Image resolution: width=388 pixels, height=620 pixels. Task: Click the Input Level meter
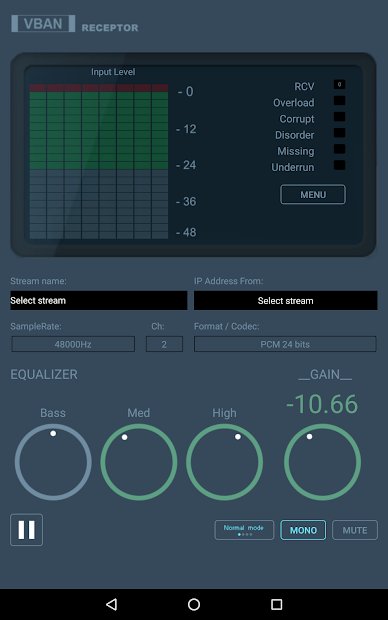point(99,161)
